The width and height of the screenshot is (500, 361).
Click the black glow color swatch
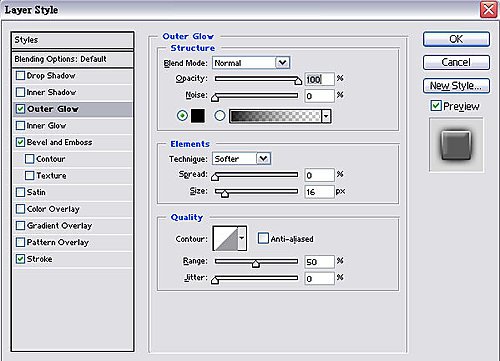pyautogui.click(x=198, y=116)
